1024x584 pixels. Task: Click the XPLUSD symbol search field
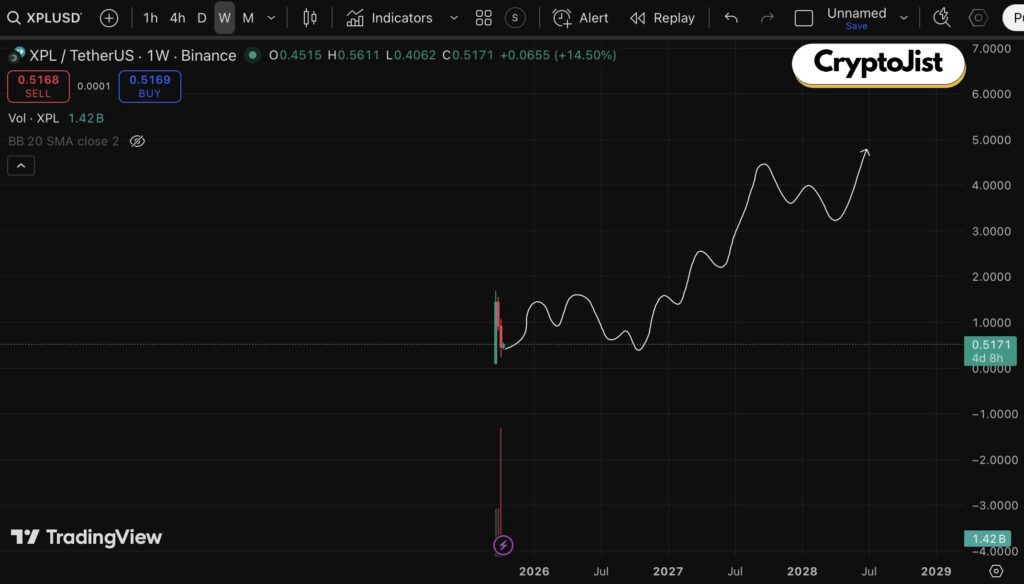46,18
